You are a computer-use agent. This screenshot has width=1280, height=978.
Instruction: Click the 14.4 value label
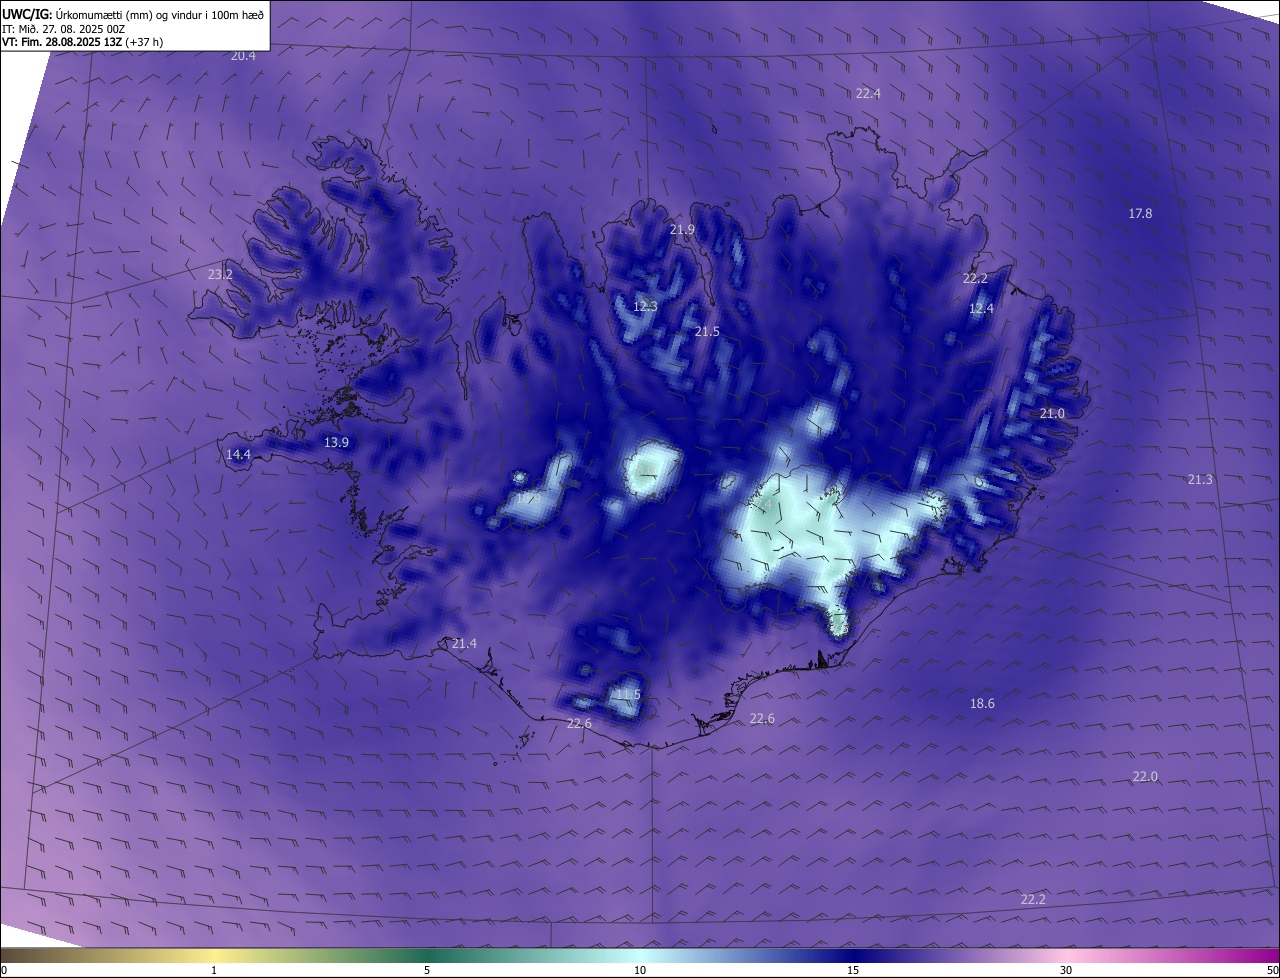point(238,454)
